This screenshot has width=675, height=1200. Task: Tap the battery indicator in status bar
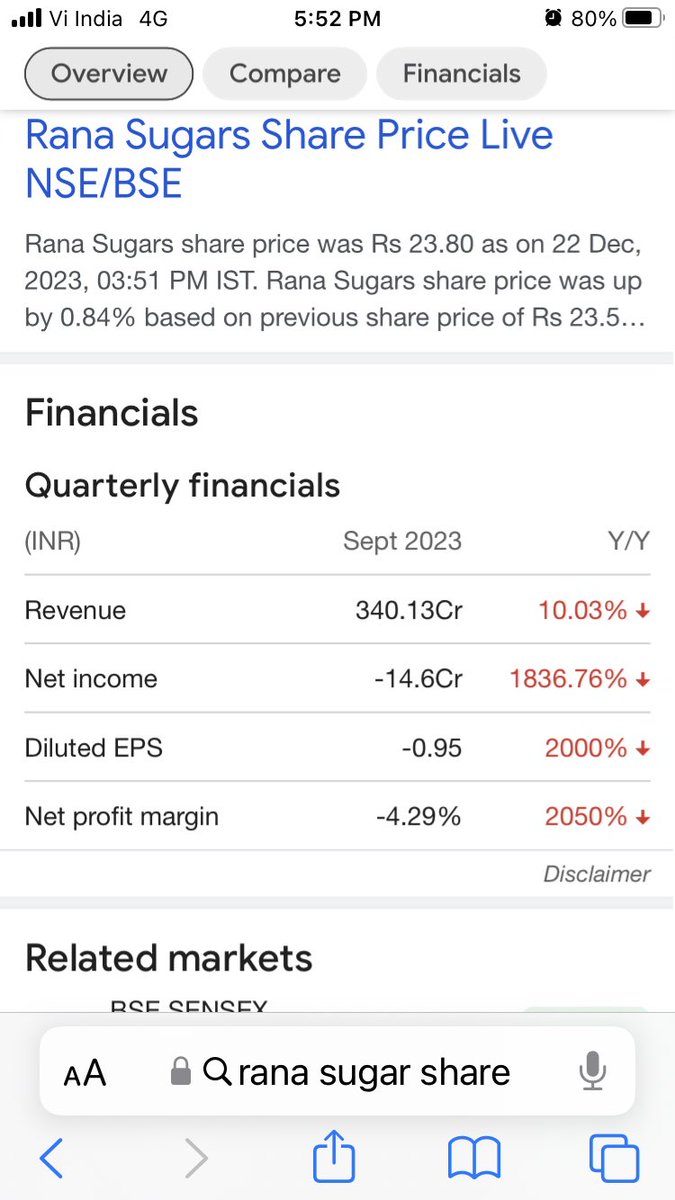click(x=643, y=18)
